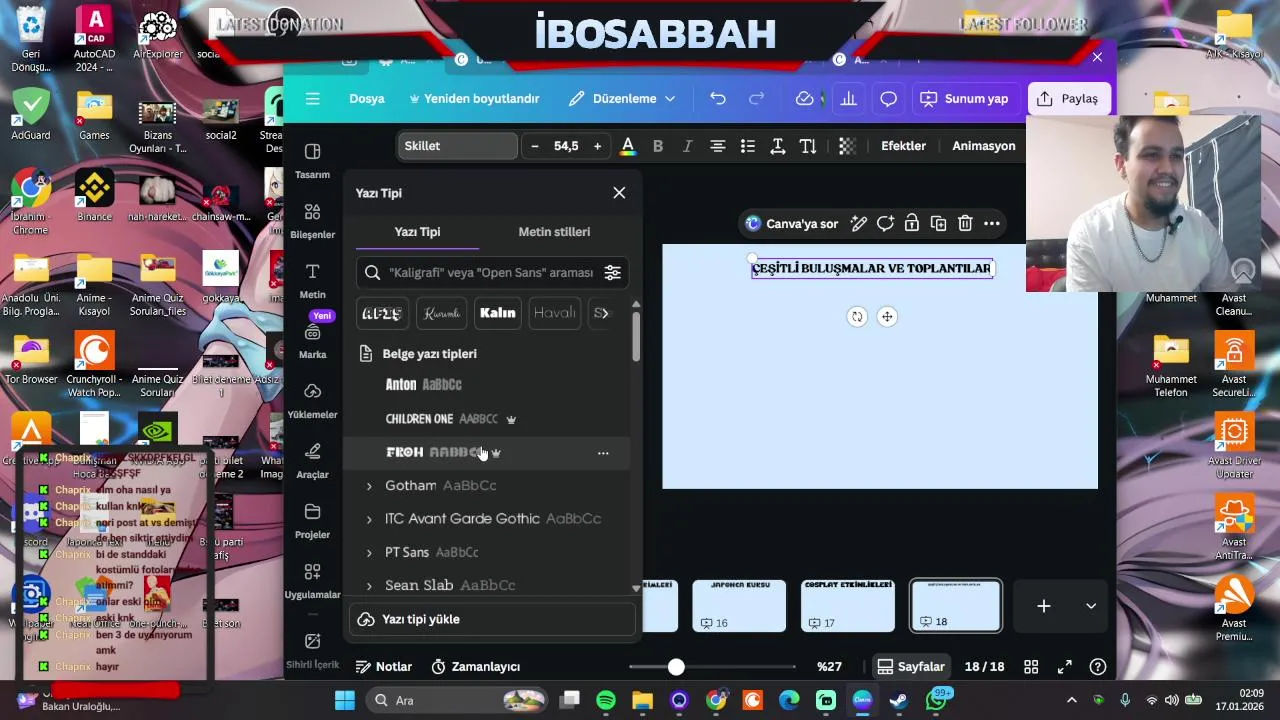Switch to the Metin stilleri tab
The height and width of the screenshot is (720, 1280).
click(554, 232)
